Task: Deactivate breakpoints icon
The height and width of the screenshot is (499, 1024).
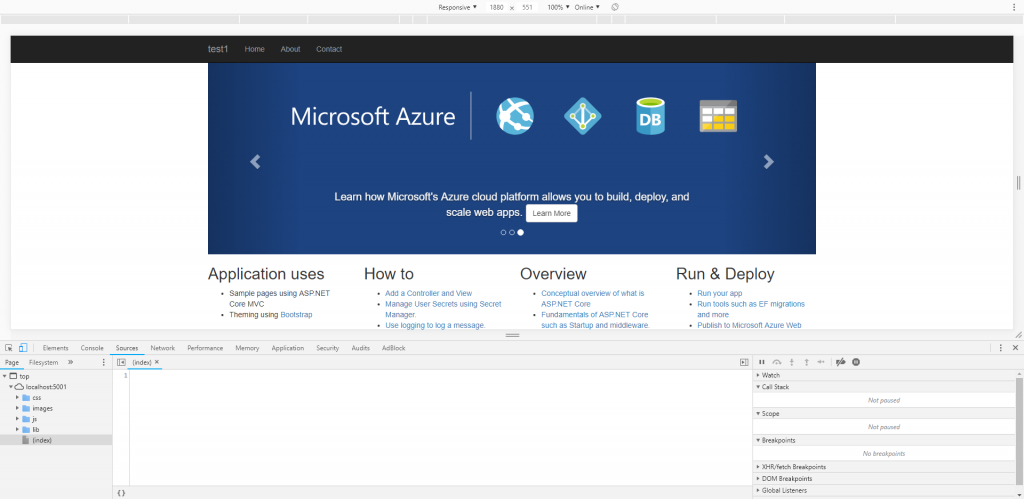Action: [x=841, y=362]
